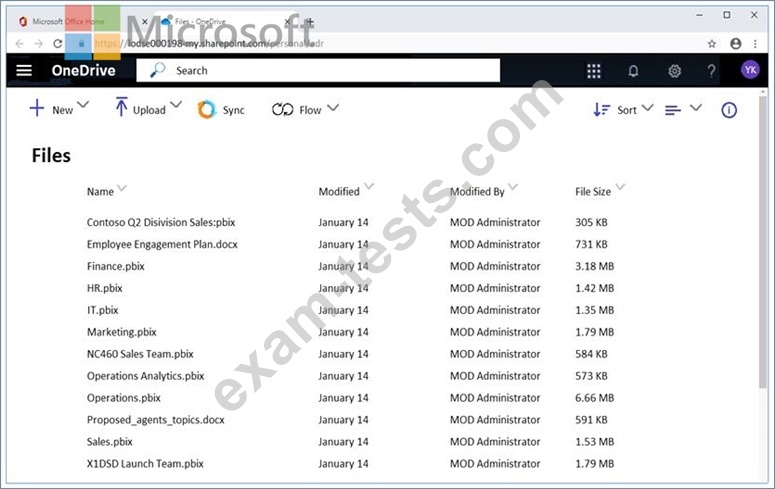The width and height of the screenshot is (775, 489).
Task: Open the information details pane icon
Action: tap(729, 110)
